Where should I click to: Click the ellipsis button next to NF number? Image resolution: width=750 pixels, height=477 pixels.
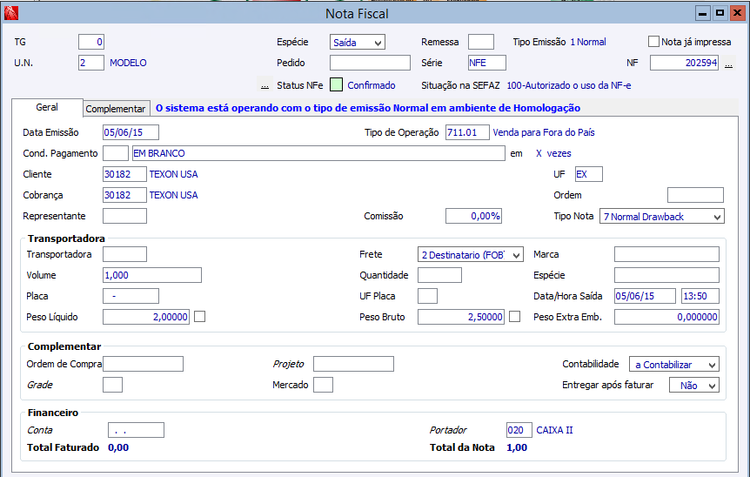click(729, 63)
